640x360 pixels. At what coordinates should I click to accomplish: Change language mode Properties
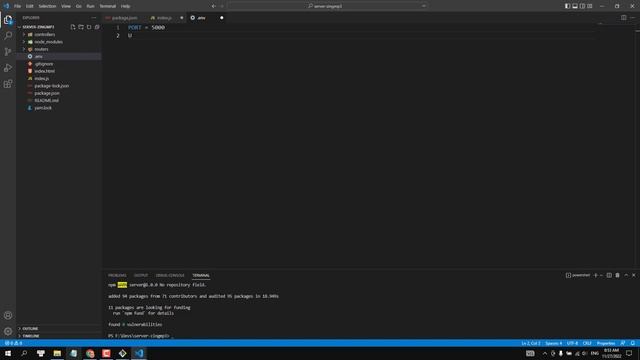pyautogui.click(x=606, y=343)
